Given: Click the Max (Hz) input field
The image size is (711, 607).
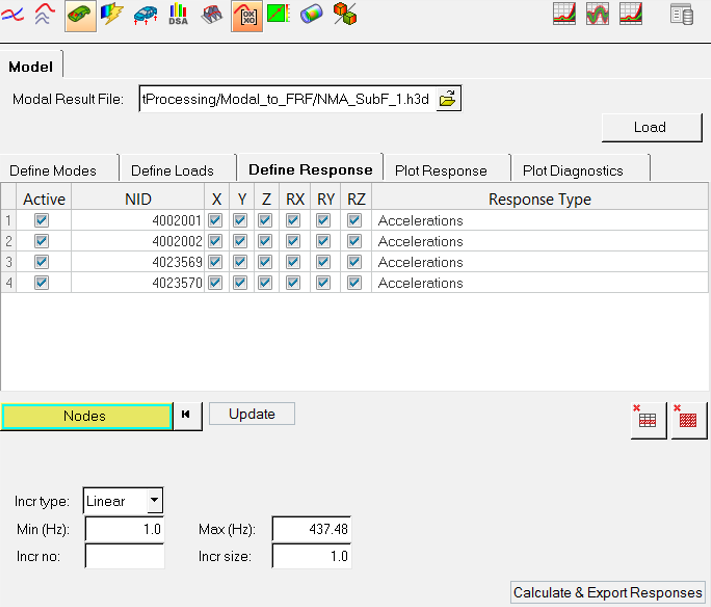Looking at the screenshot, I should (311, 528).
